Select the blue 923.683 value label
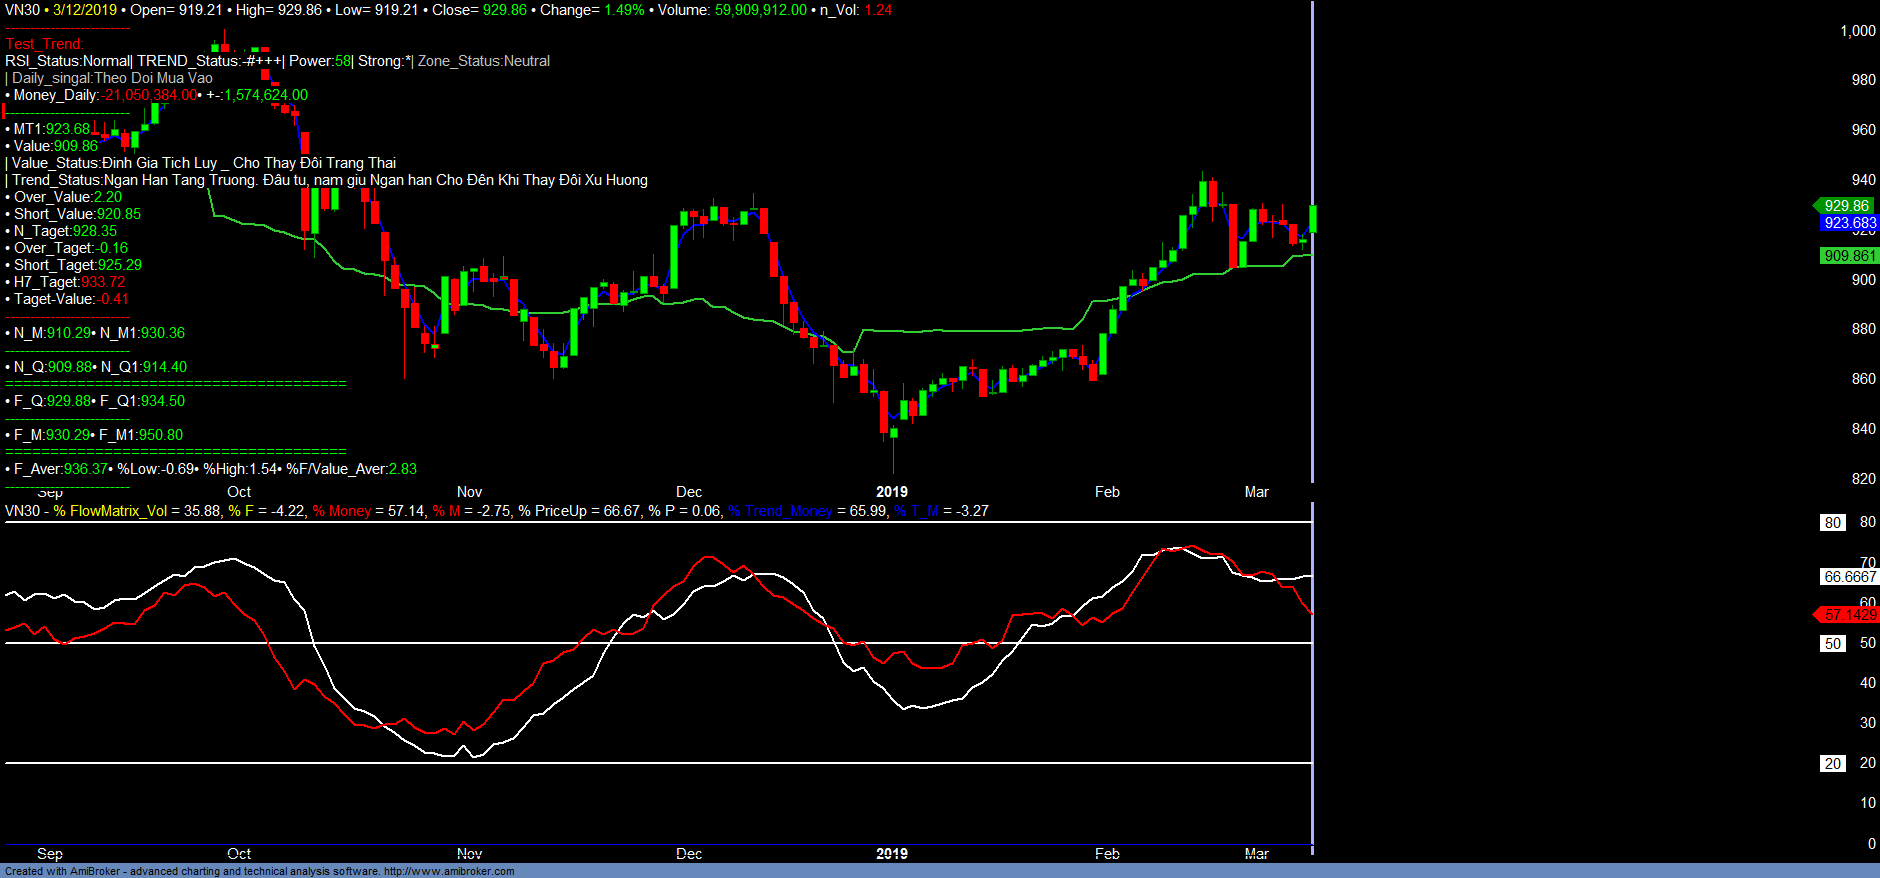This screenshot has height=878, width=1880. (1849, 223)
